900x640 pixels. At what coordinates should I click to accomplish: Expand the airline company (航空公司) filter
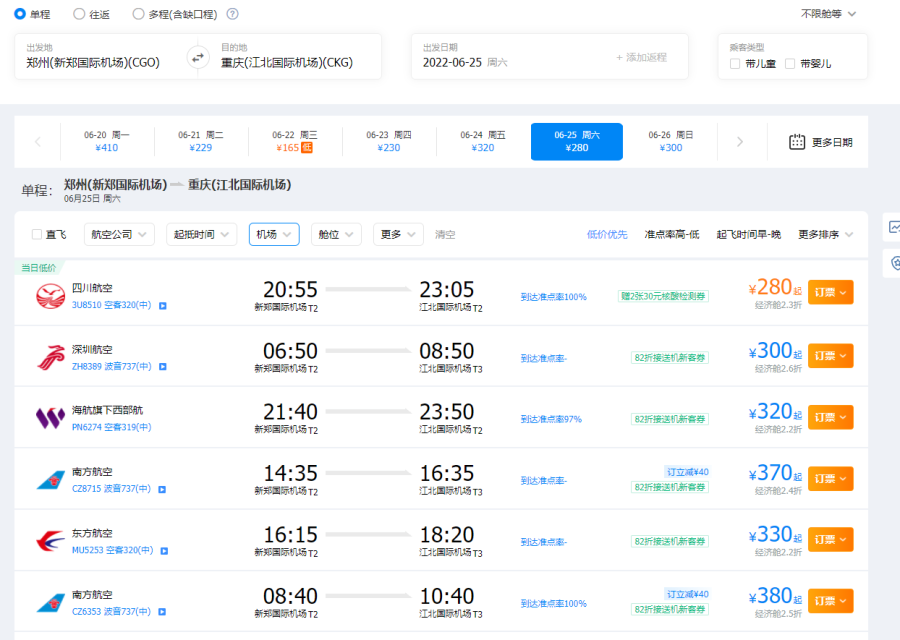pos(118,235)
